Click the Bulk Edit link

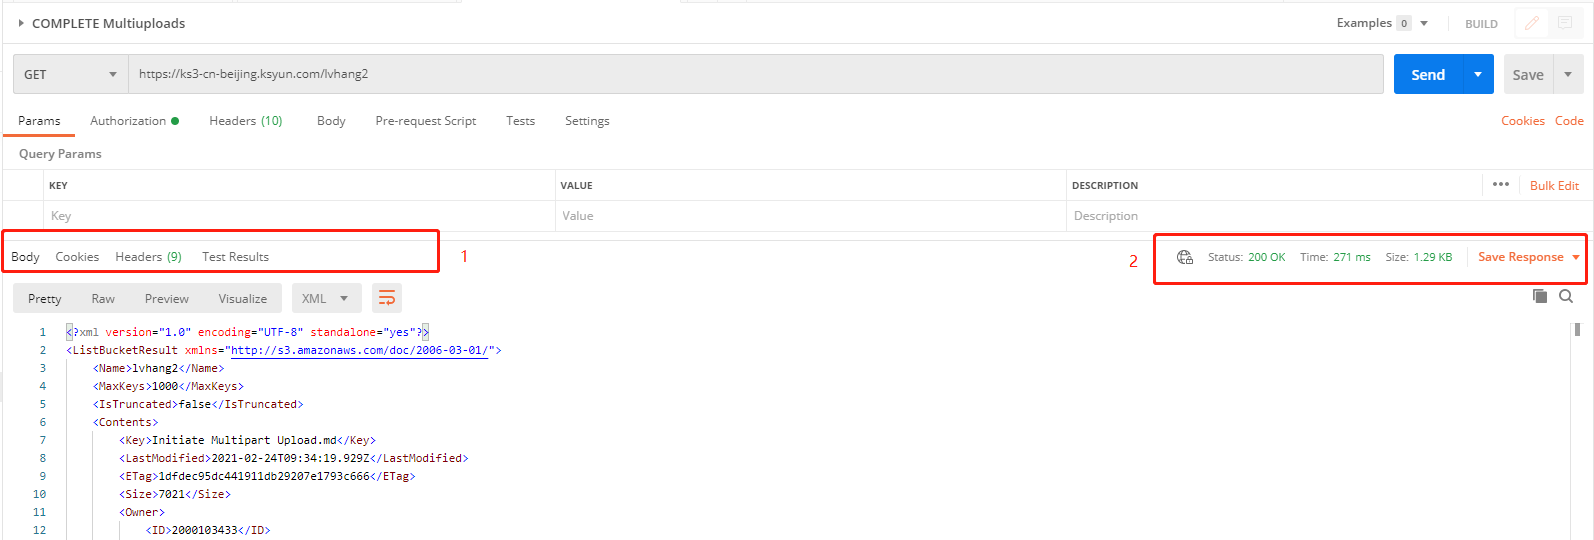coord(1554,185)
